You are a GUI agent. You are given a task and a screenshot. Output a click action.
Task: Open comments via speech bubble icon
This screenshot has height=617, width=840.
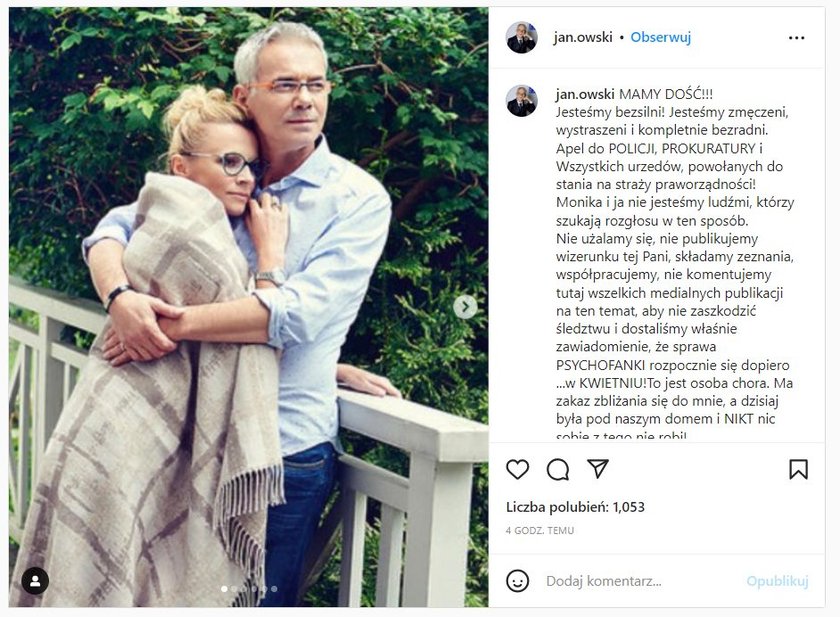tap(558, 470)
